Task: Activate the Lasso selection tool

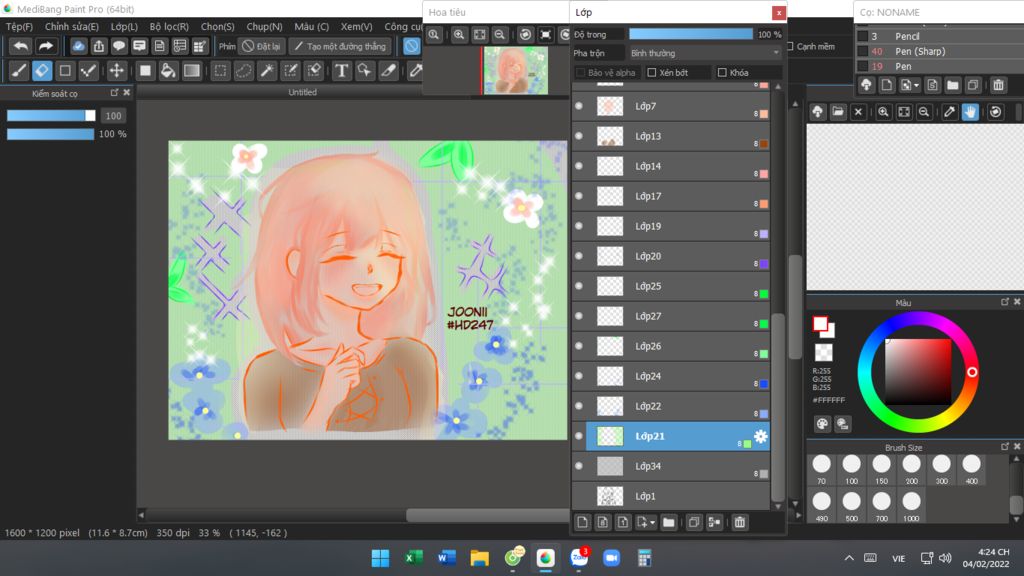Action: (x=244, y=71)
